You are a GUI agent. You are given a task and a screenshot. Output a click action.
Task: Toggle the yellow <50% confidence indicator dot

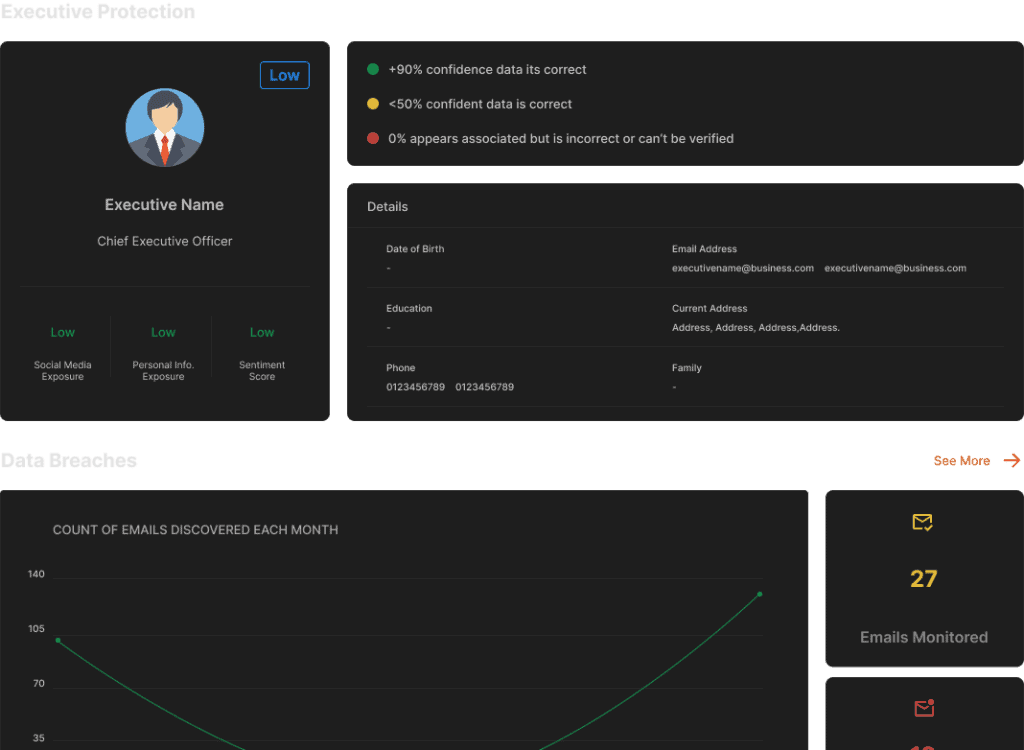tap(374, 104)
